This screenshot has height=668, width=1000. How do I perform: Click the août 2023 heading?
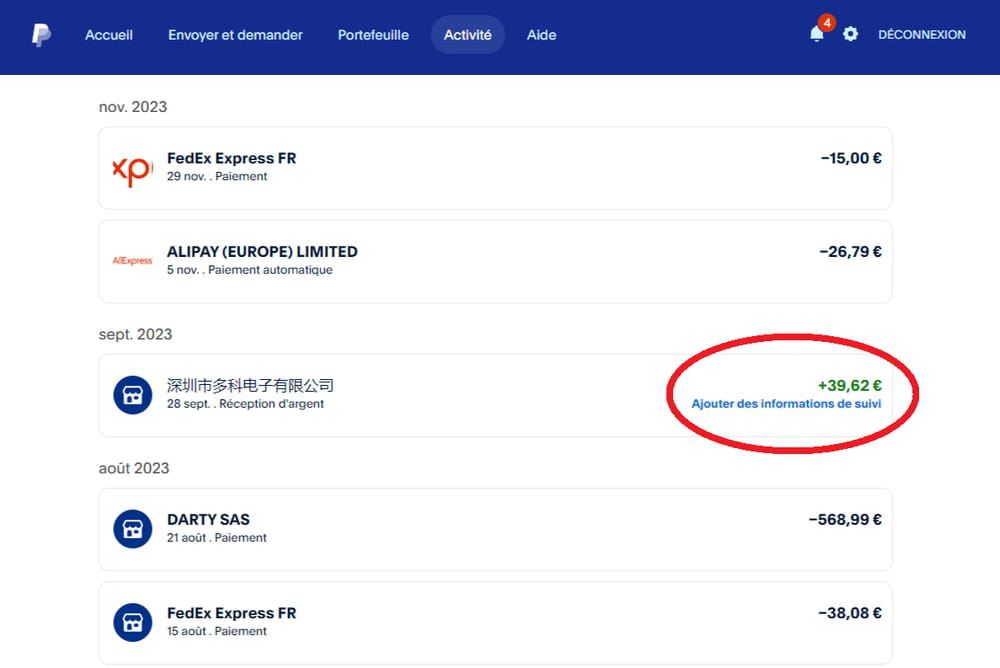coord(134,468)
